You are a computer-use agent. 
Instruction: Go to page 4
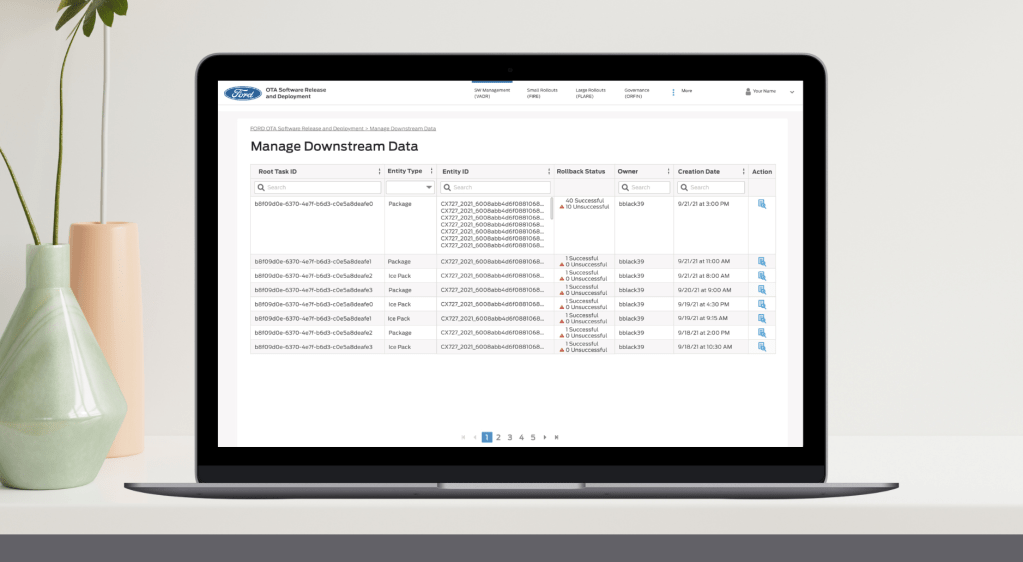point(521,437)
